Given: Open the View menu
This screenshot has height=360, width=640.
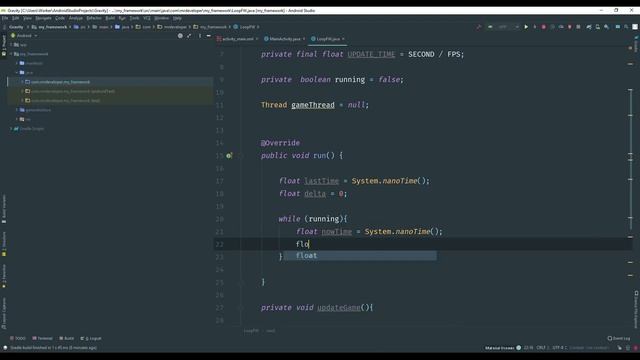Looking at the screenshot, I should (27, 18).
